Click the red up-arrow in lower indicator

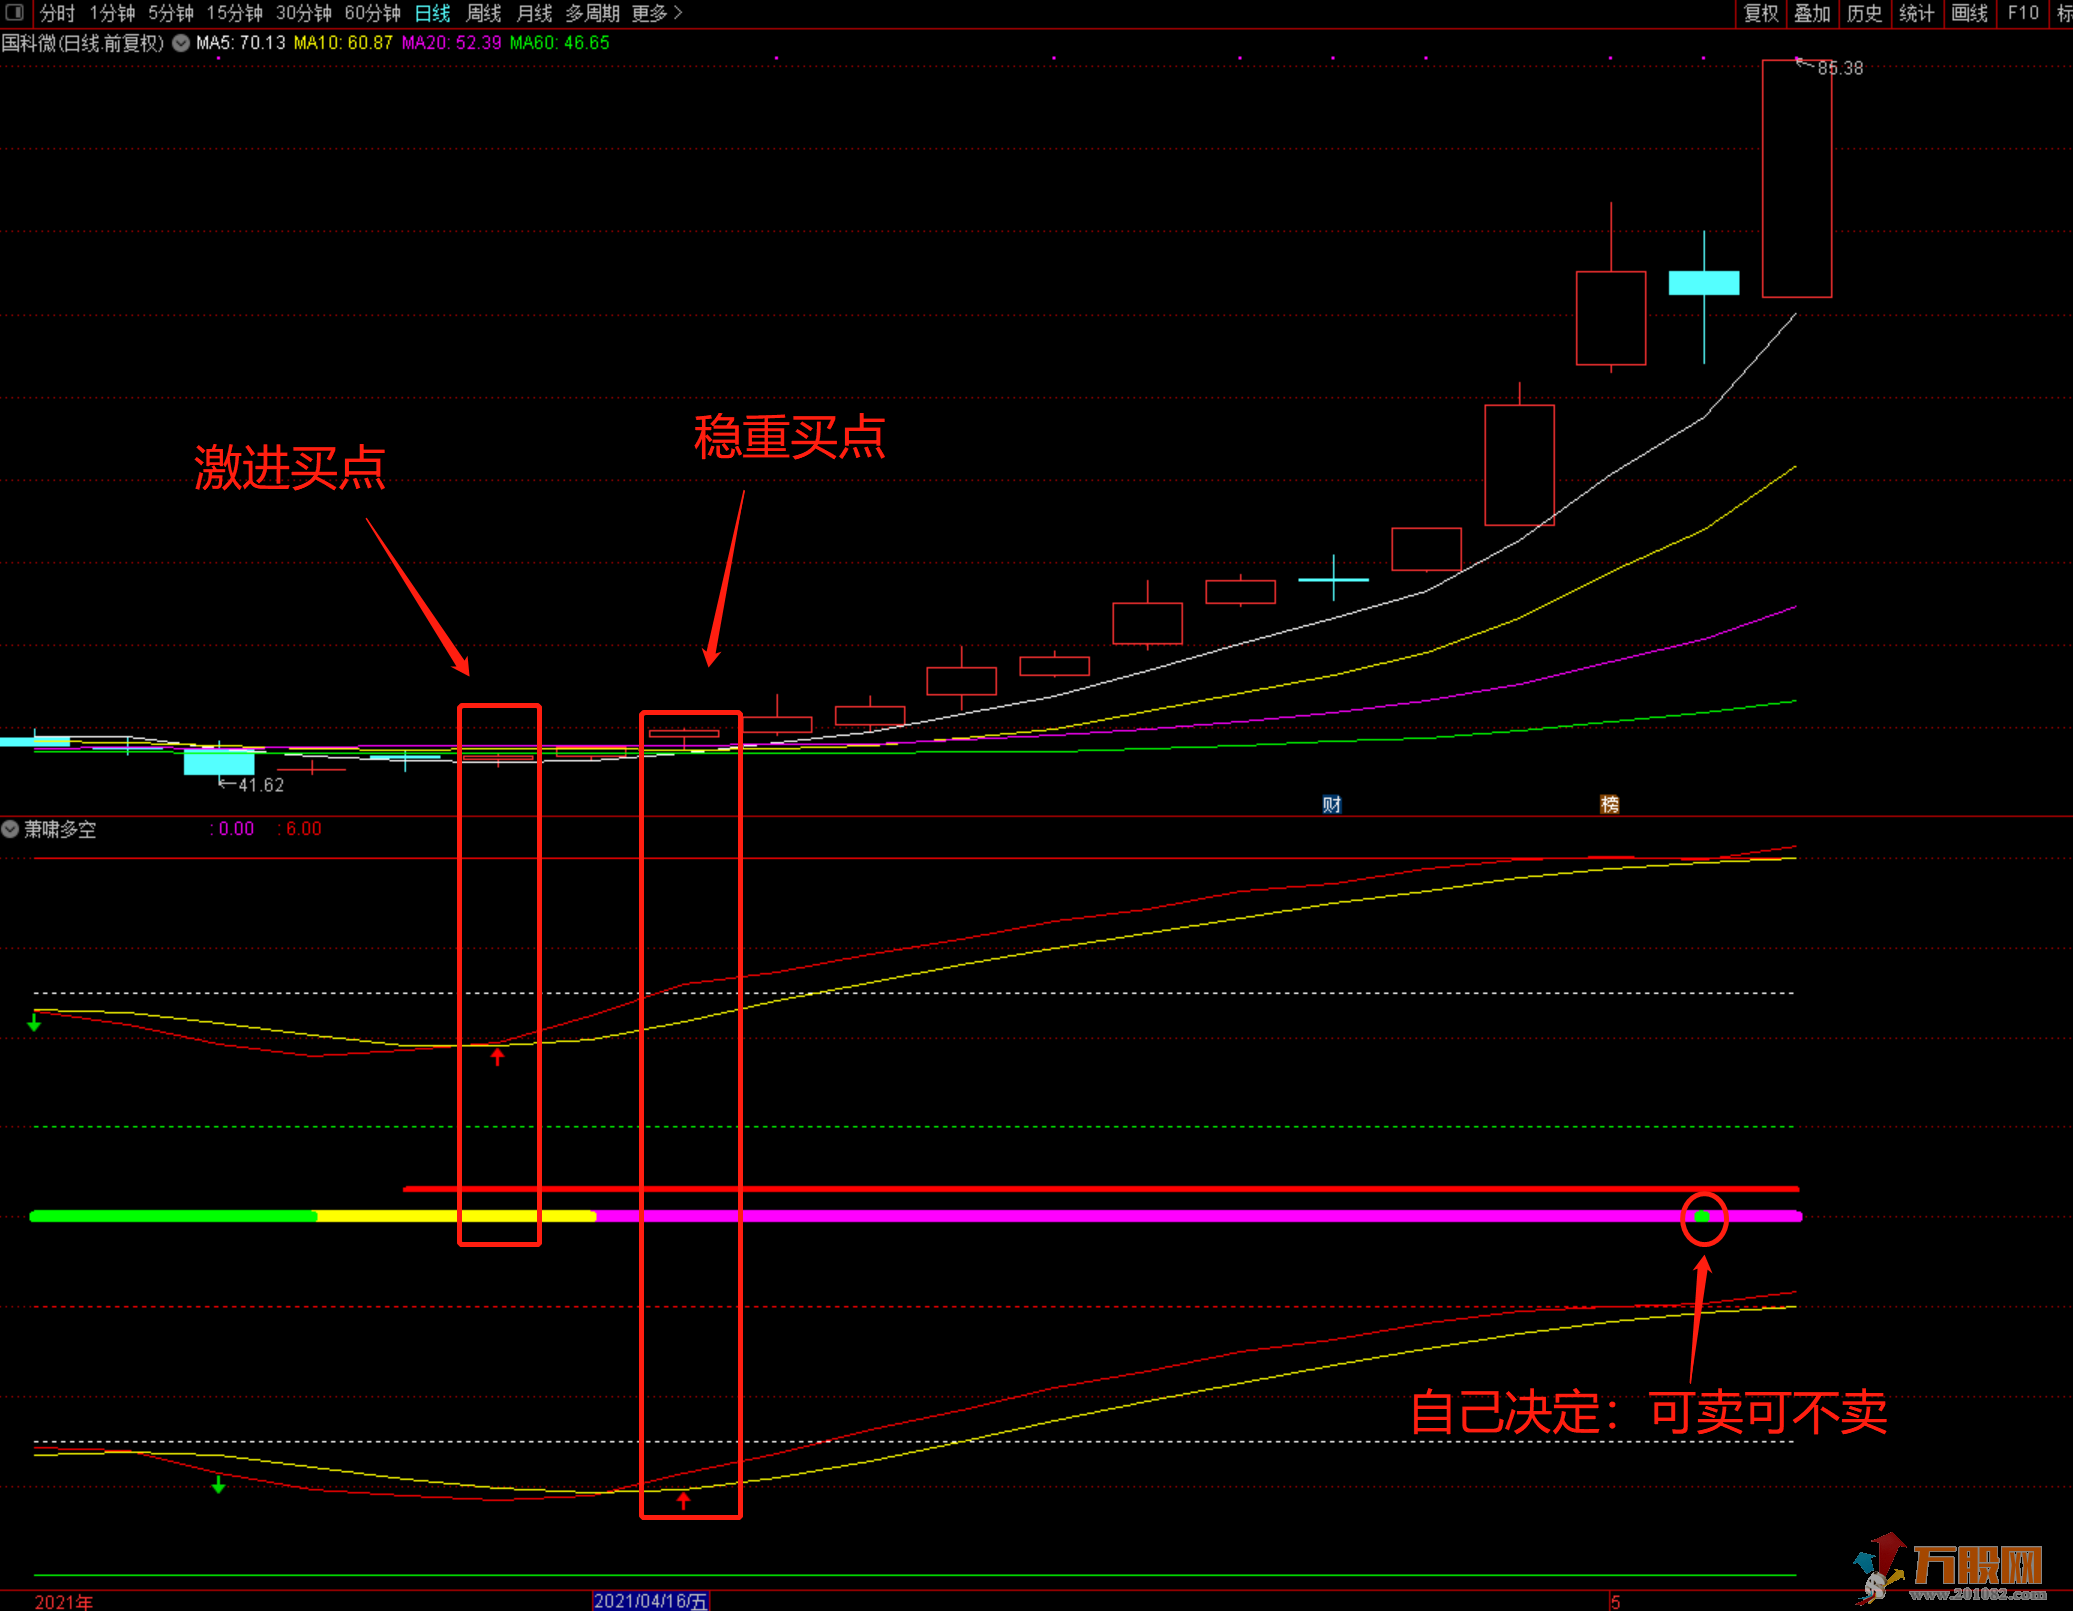[683, 1500]
